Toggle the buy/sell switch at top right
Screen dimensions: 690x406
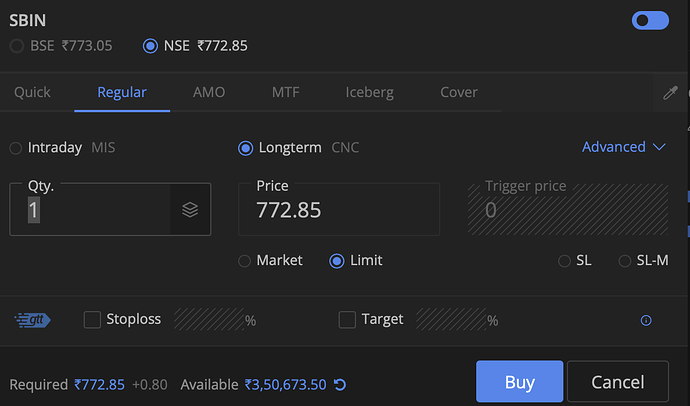650,20
